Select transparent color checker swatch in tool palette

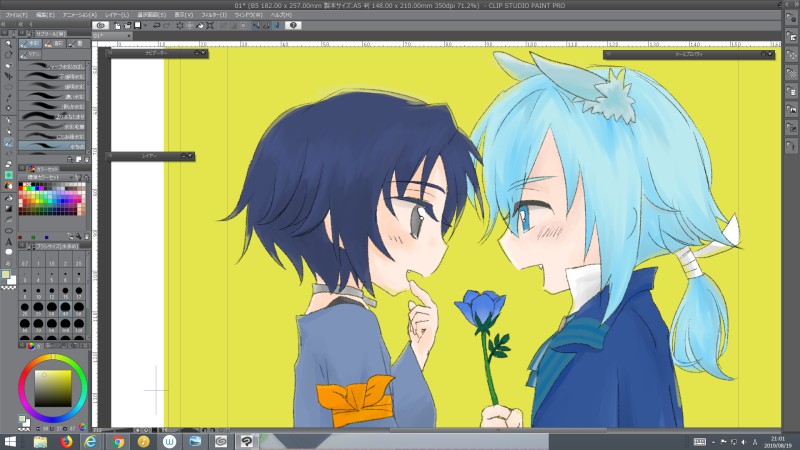[x=8, y=288]
